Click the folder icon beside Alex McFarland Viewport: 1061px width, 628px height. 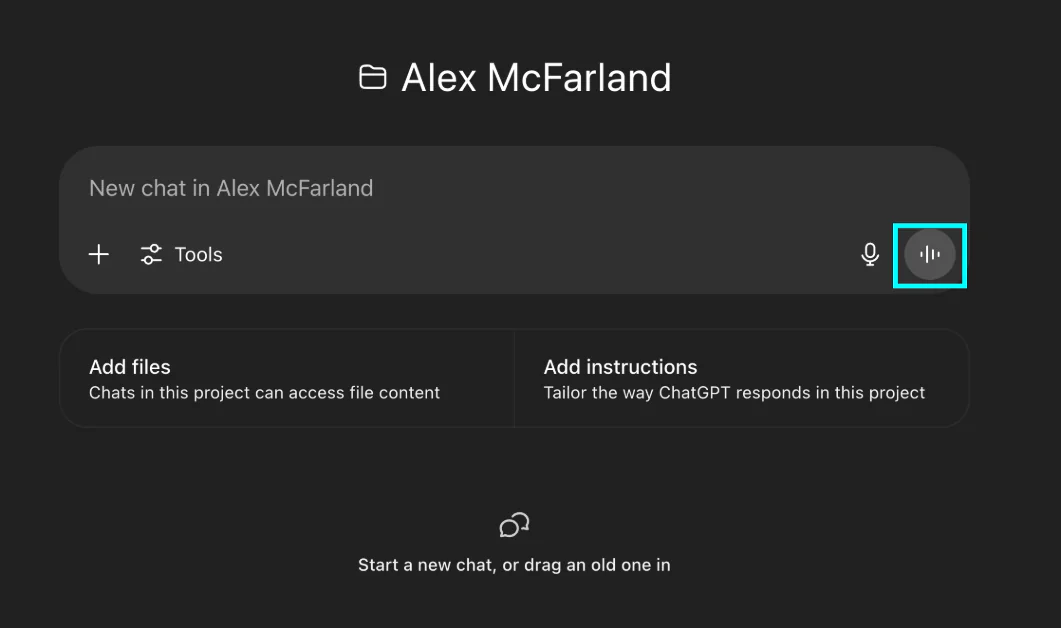pos(373,78)
